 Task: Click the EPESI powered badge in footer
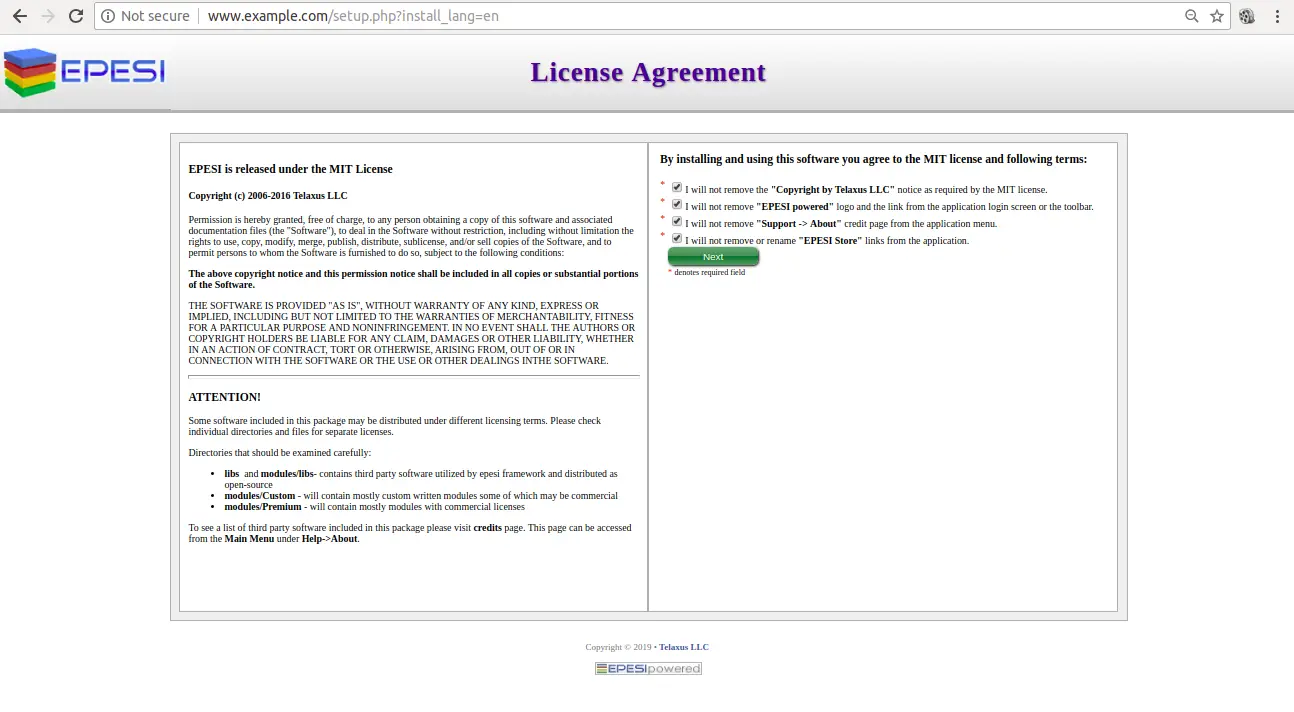648,668
